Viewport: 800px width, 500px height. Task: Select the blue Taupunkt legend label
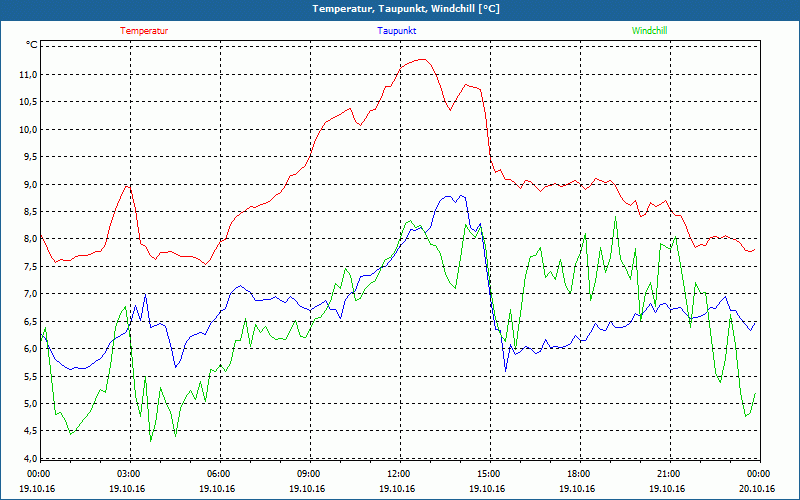click(x=396, y=31)
